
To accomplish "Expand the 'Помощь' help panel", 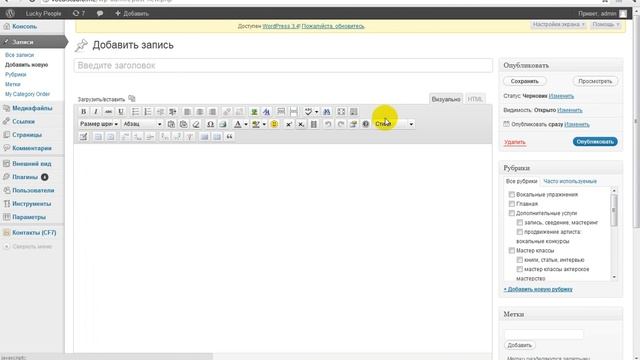I will coord(606,24).
